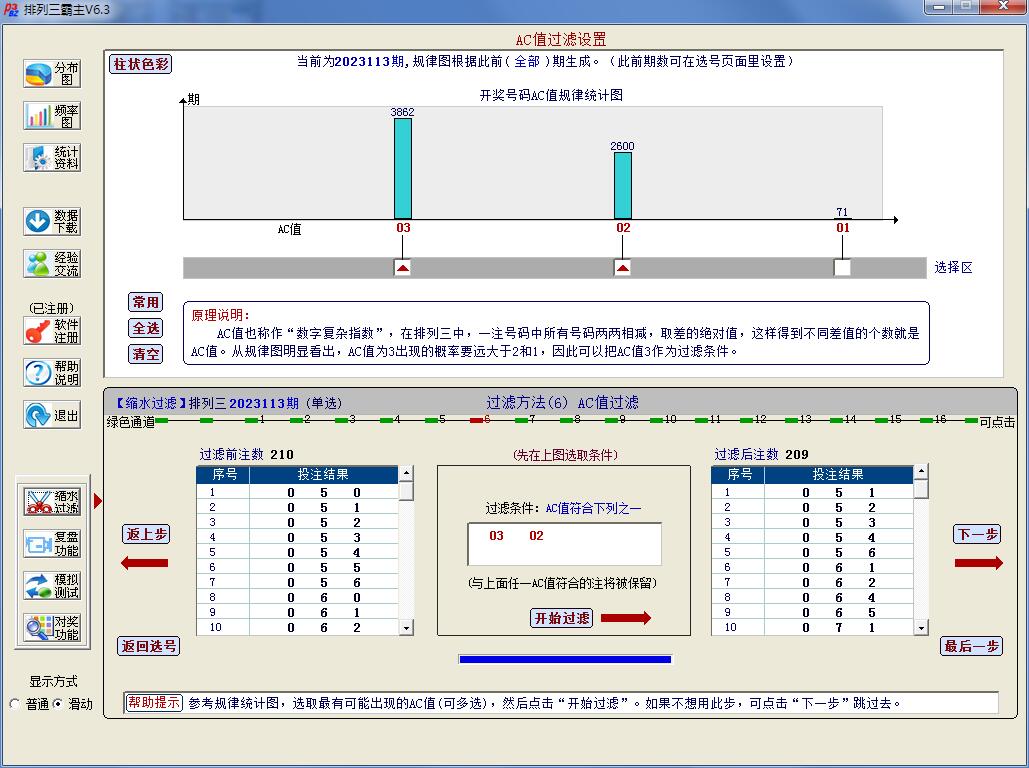Open 柱状色彩 bar color settings
The image size is (1029, 768).
141,64
